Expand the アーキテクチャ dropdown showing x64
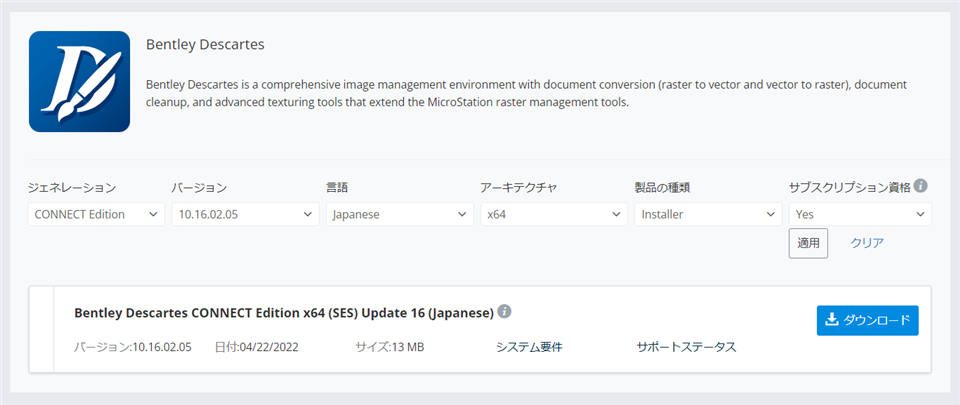960x405 pixels. (x=553, y=214)
